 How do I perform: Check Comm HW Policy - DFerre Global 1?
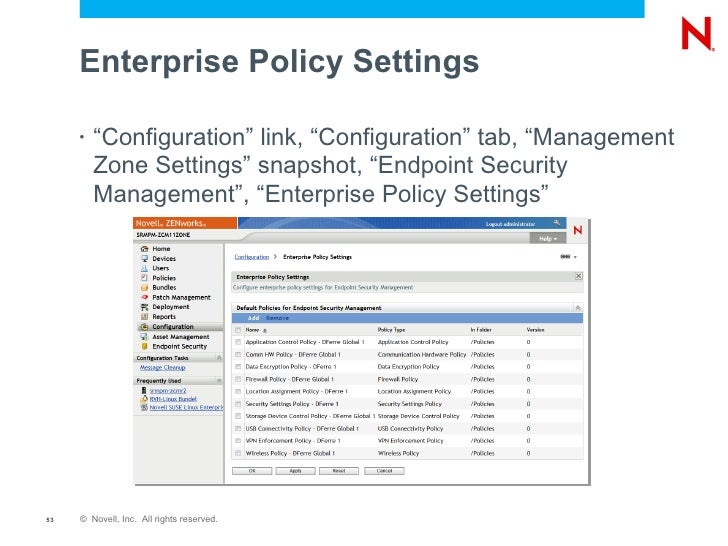tap(238, 355)
